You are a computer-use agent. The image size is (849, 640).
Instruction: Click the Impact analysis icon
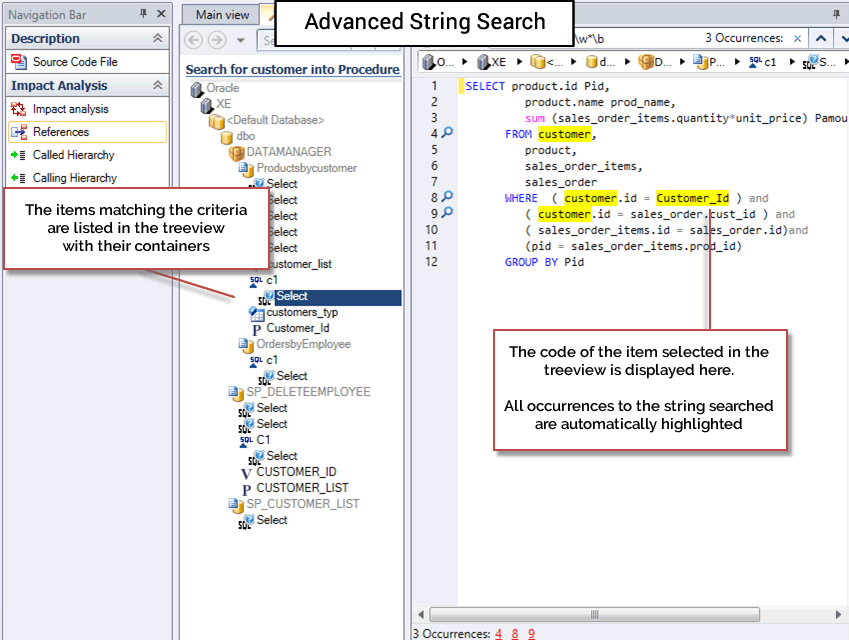20,109
